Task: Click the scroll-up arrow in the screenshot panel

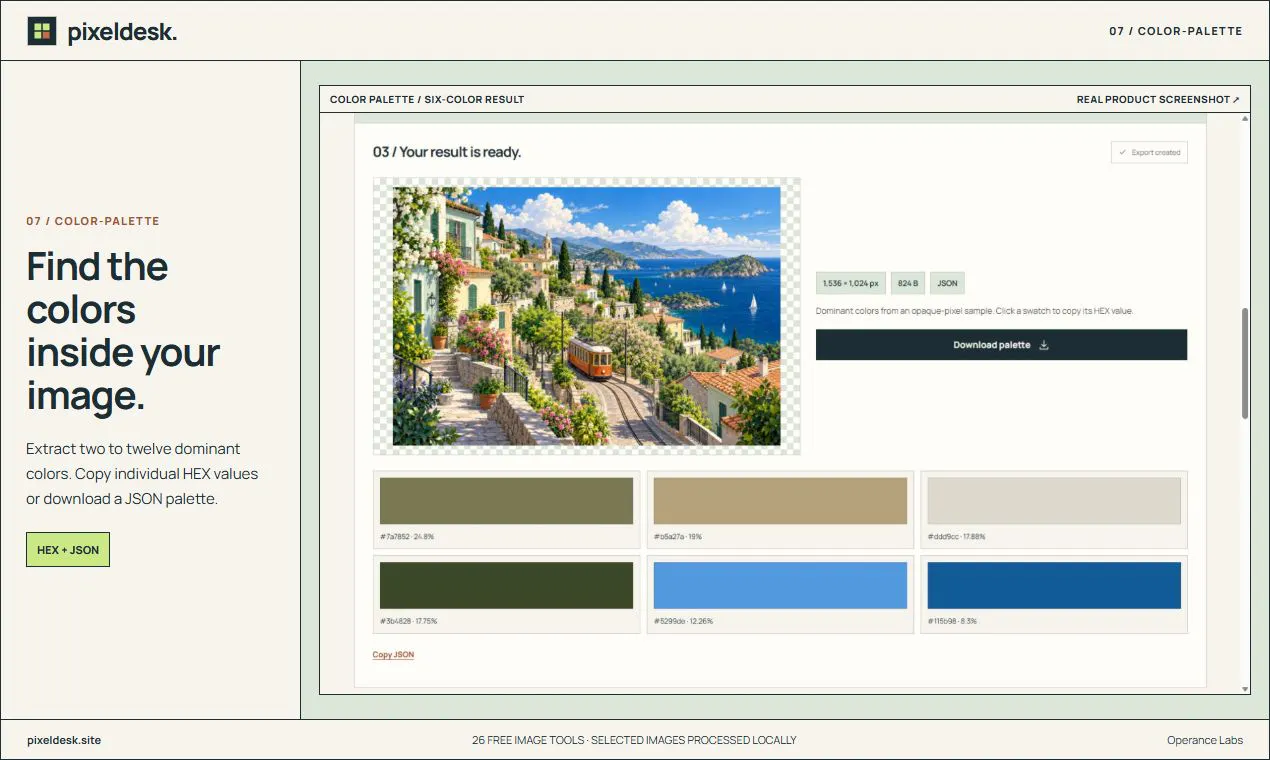Action: click(1245, 119)
